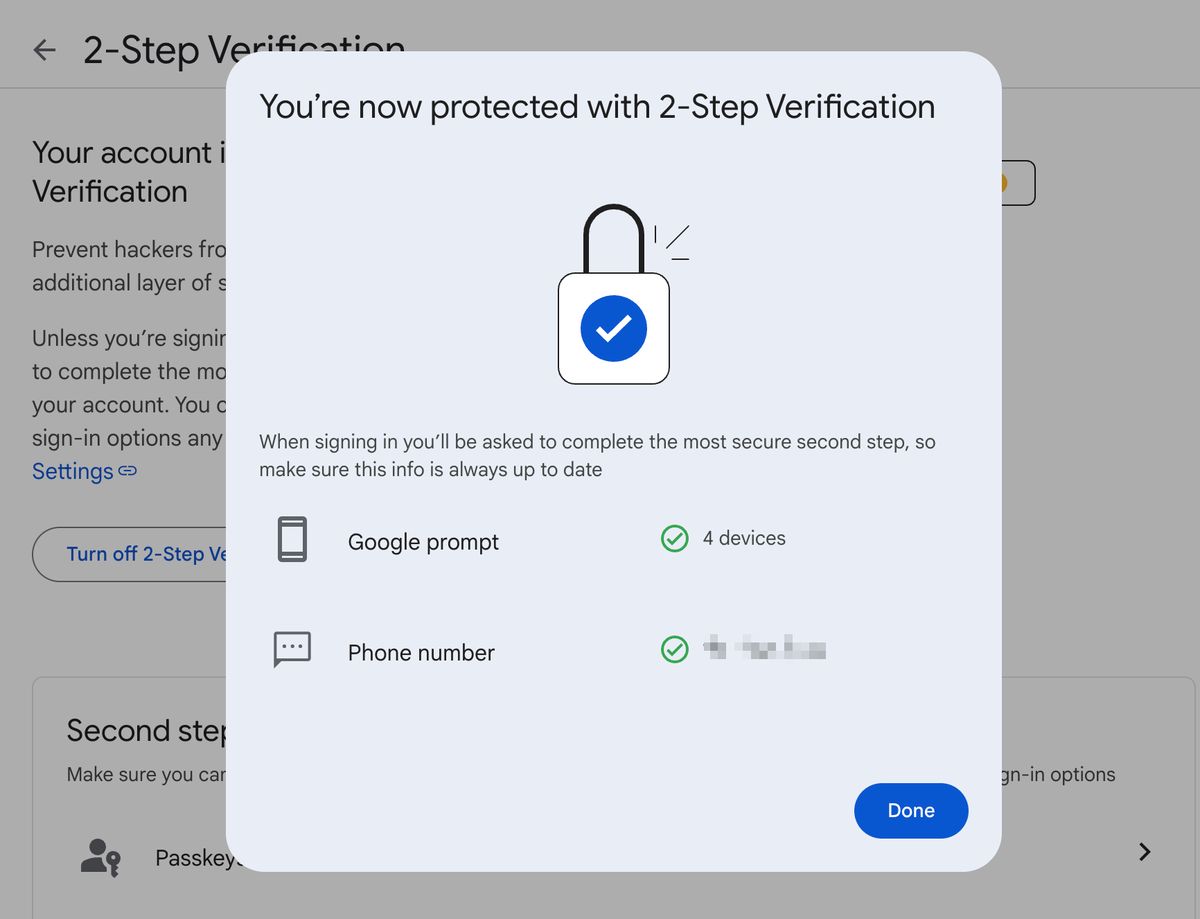Click the blurred phone number value
Screen dimensions: 1200x919
tap(765, 650)
